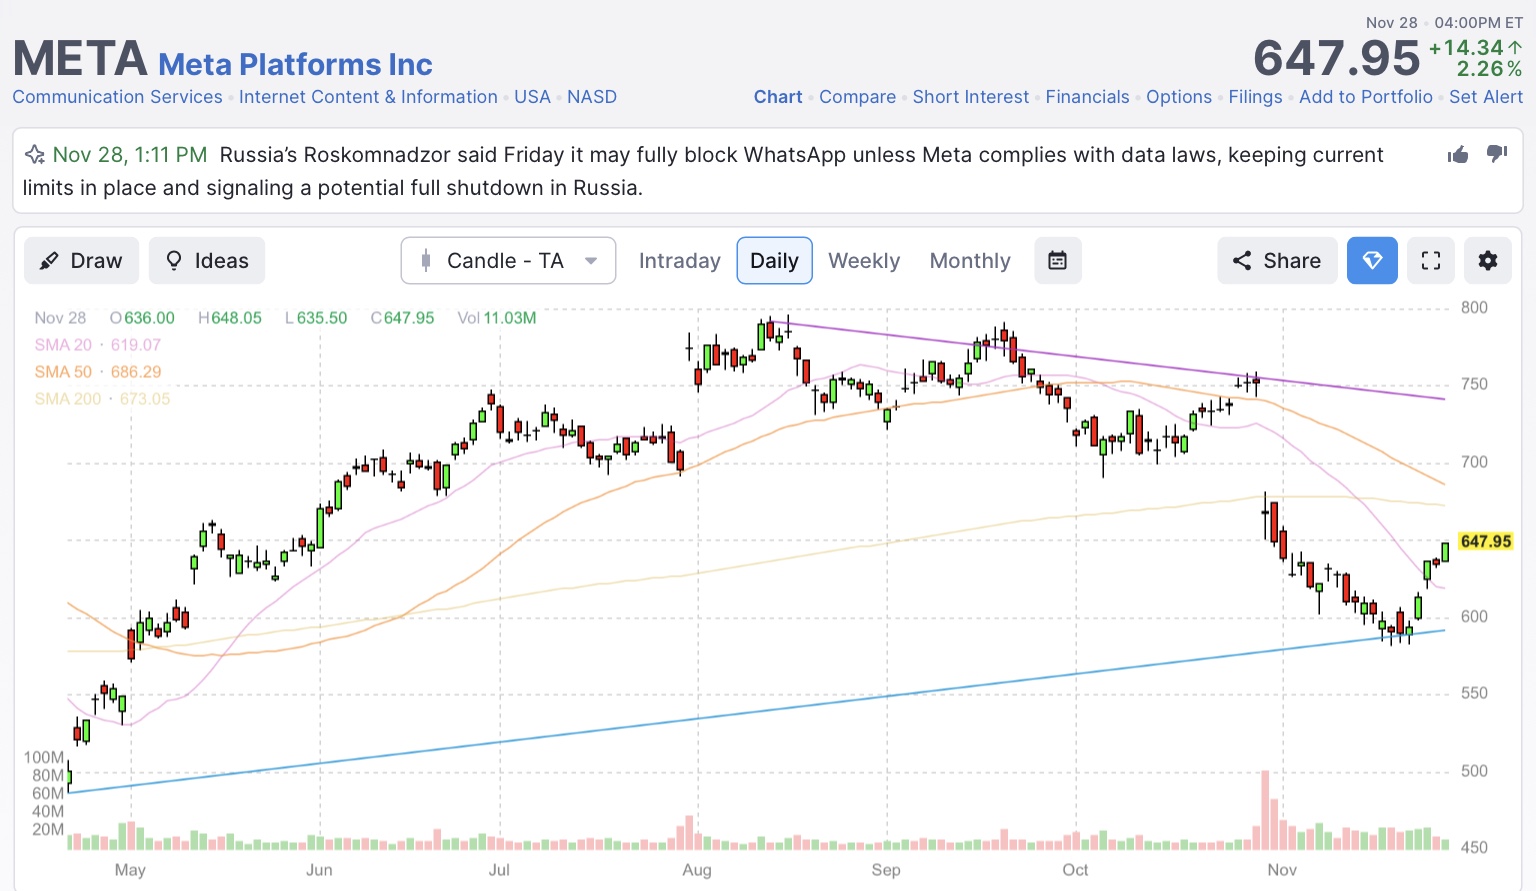
Task: Share the chart
Action: pyautogui.click(x=1277, y=261)
